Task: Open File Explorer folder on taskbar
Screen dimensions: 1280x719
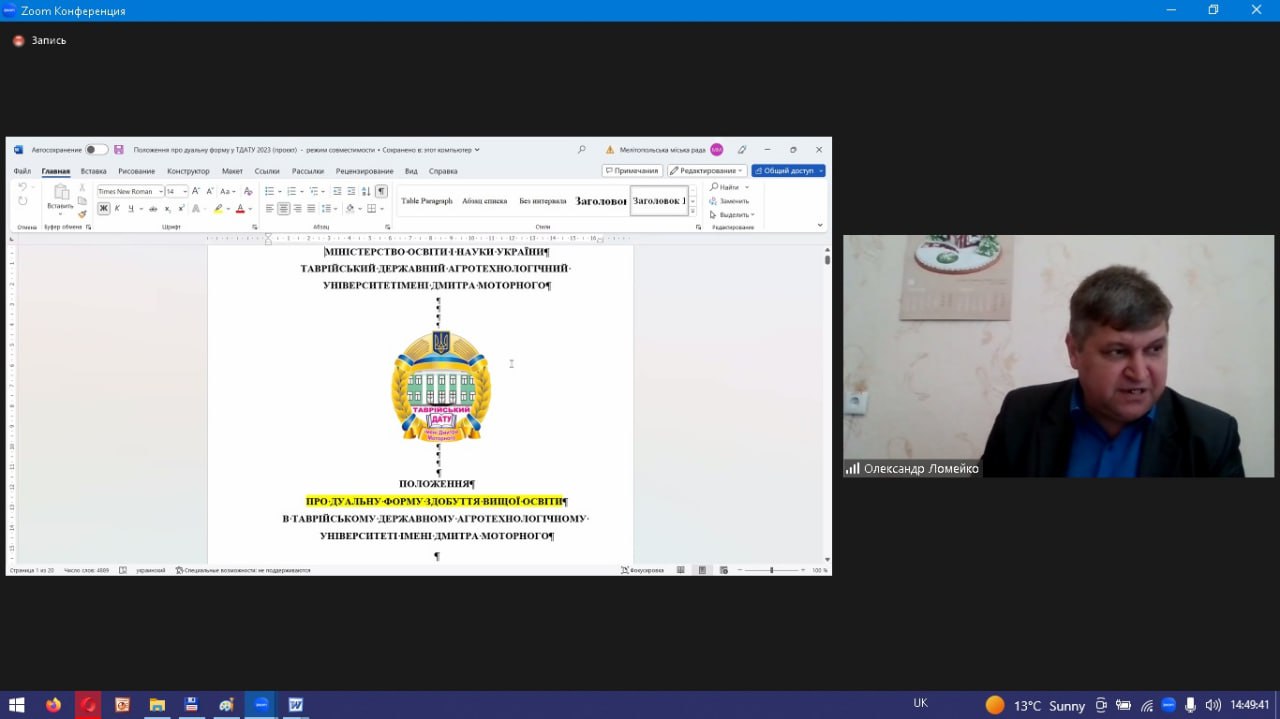Action: [x=157, y=705]
